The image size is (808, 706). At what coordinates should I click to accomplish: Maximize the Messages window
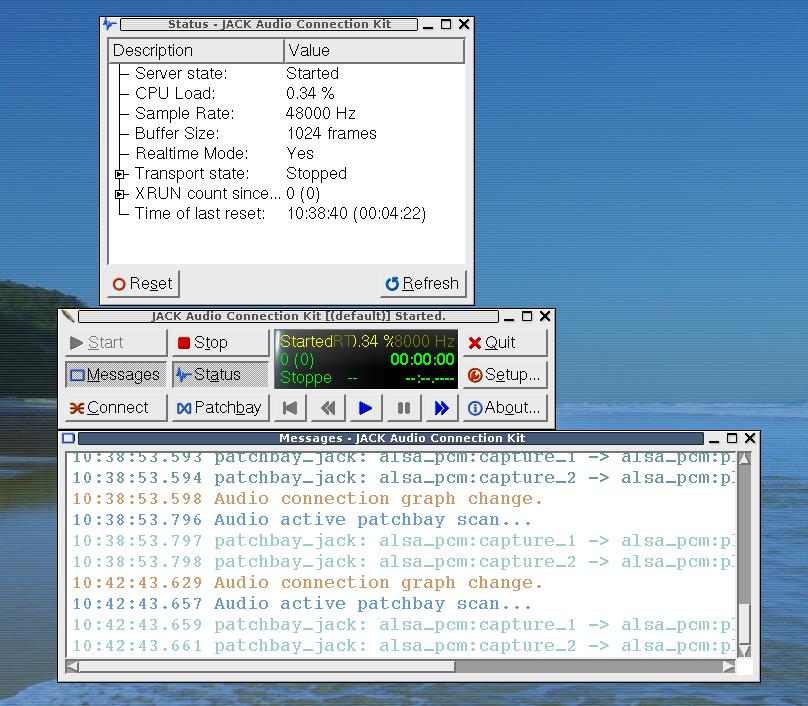pos(732,438)
